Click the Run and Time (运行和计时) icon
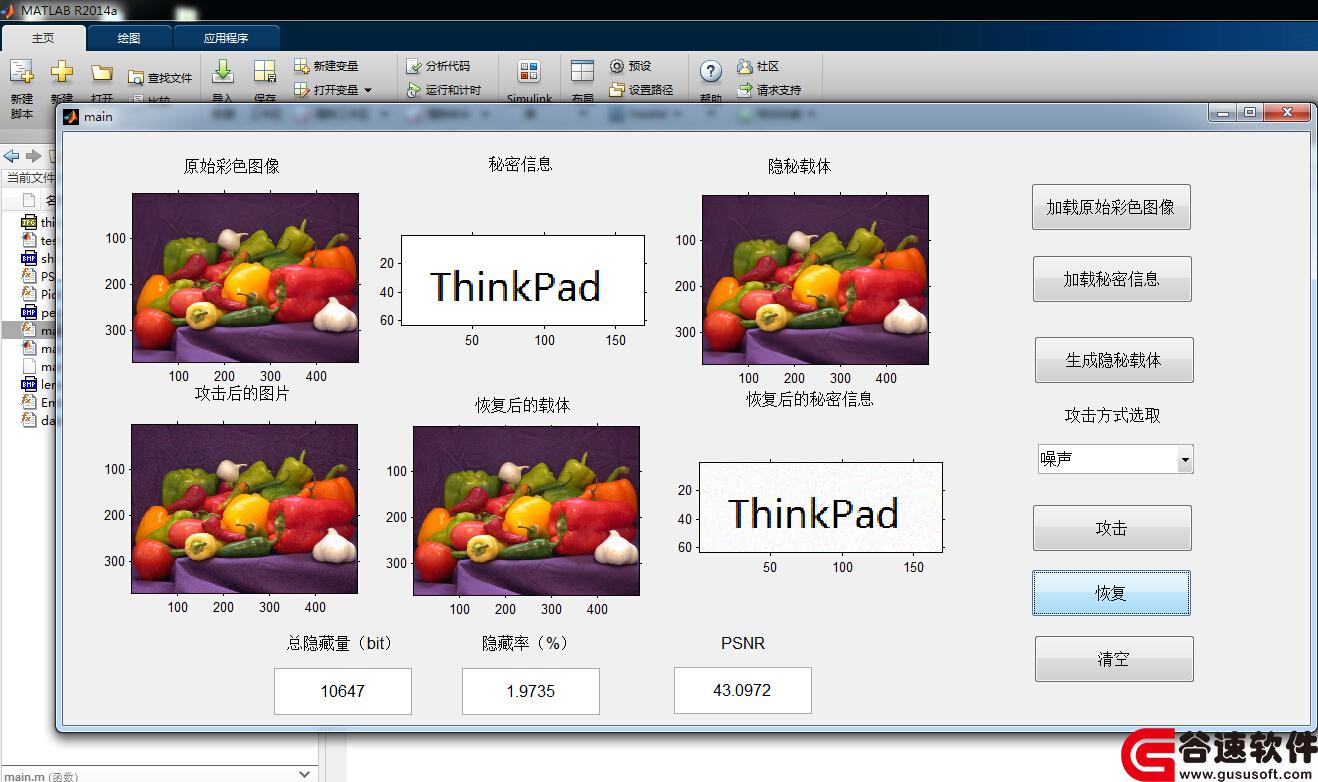1318x782 pixels. pyautogui.click(x=414, y=90)
